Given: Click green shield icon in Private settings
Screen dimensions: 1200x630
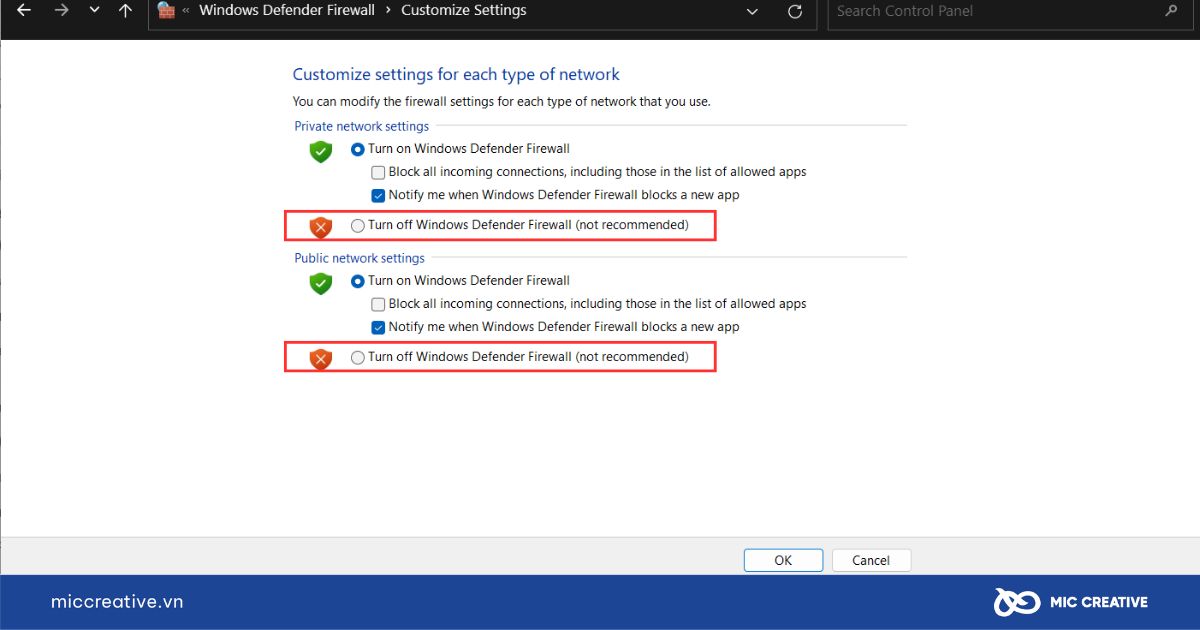Looking at the screenshot, I should click(320, 152).
